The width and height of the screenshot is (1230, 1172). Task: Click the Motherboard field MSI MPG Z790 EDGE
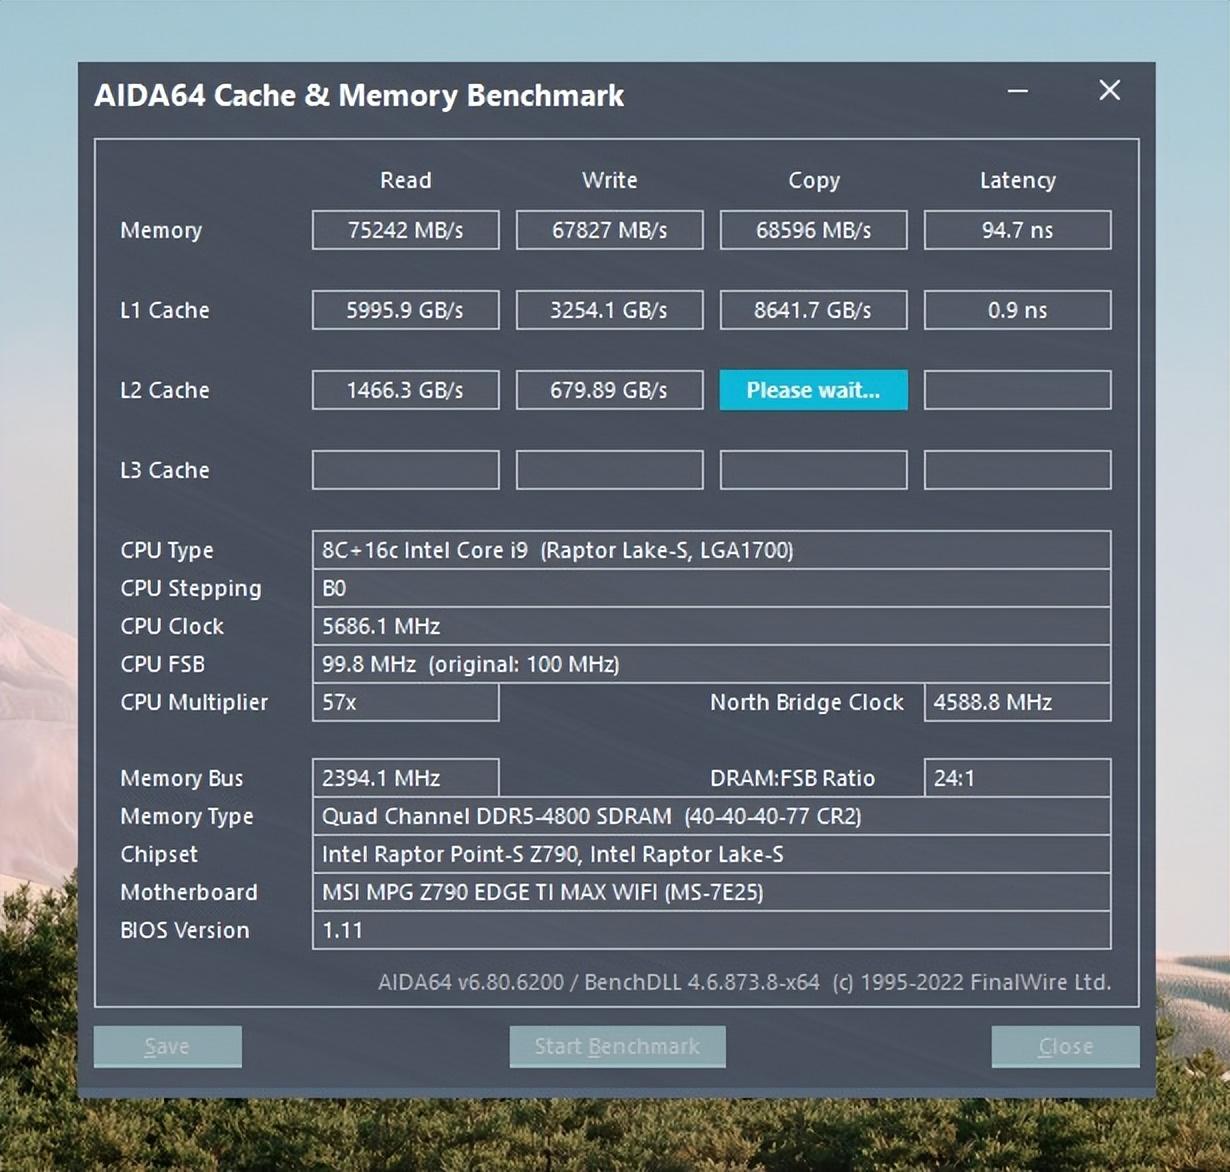point(711,892)
